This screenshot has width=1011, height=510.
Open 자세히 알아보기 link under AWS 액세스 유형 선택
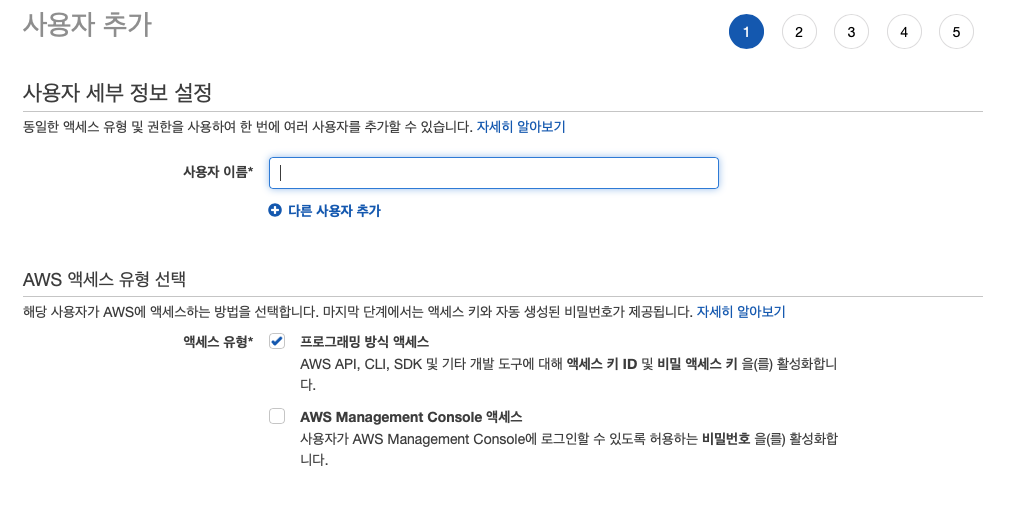pos(741,312)
